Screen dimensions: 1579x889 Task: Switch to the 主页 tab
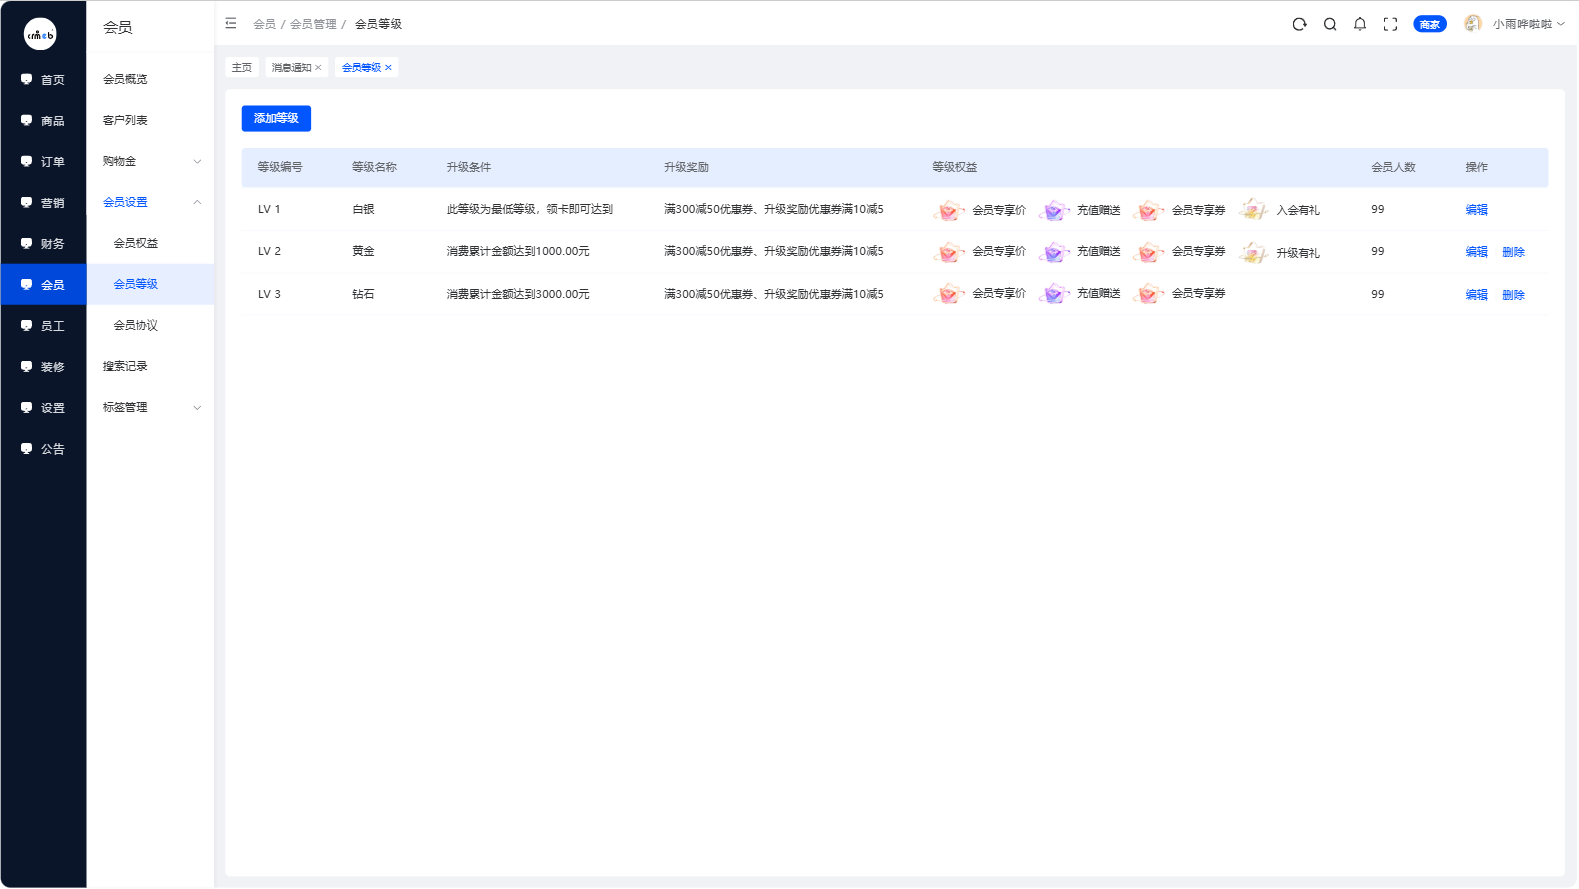[x=242, y=67]
